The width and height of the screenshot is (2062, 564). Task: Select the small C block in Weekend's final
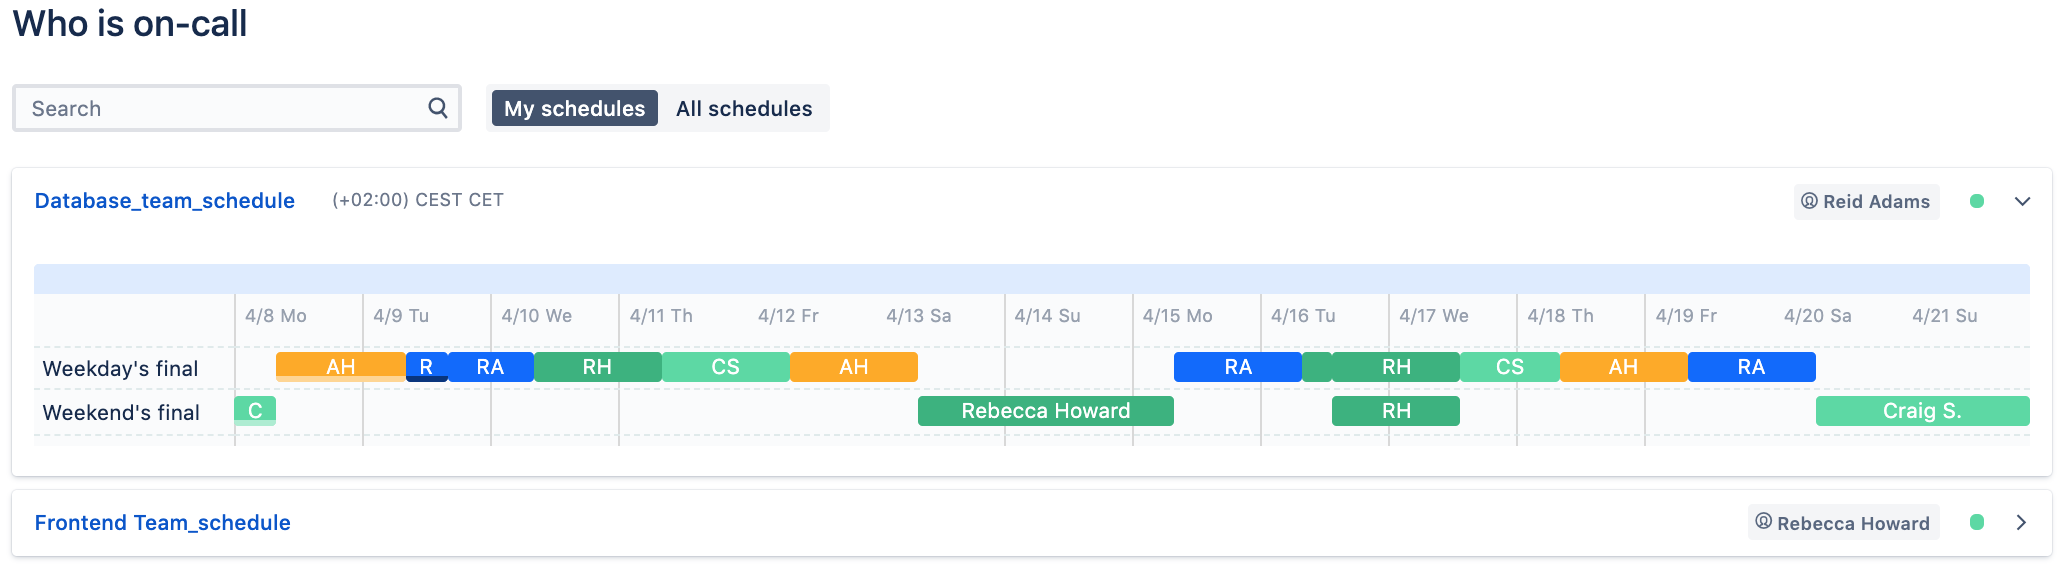tap(255, 411)
